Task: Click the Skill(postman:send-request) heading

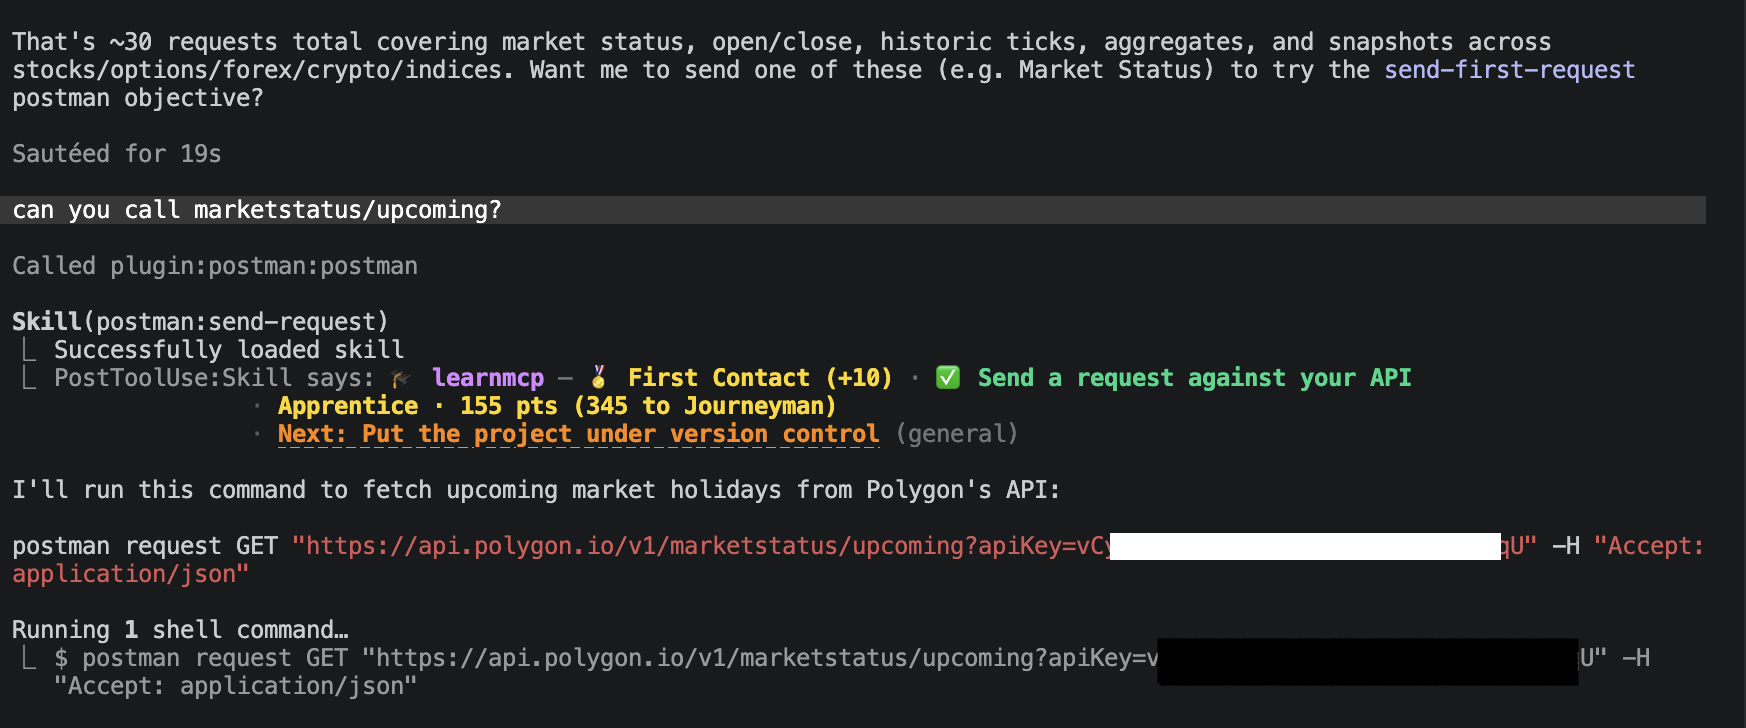Action: 200,322
